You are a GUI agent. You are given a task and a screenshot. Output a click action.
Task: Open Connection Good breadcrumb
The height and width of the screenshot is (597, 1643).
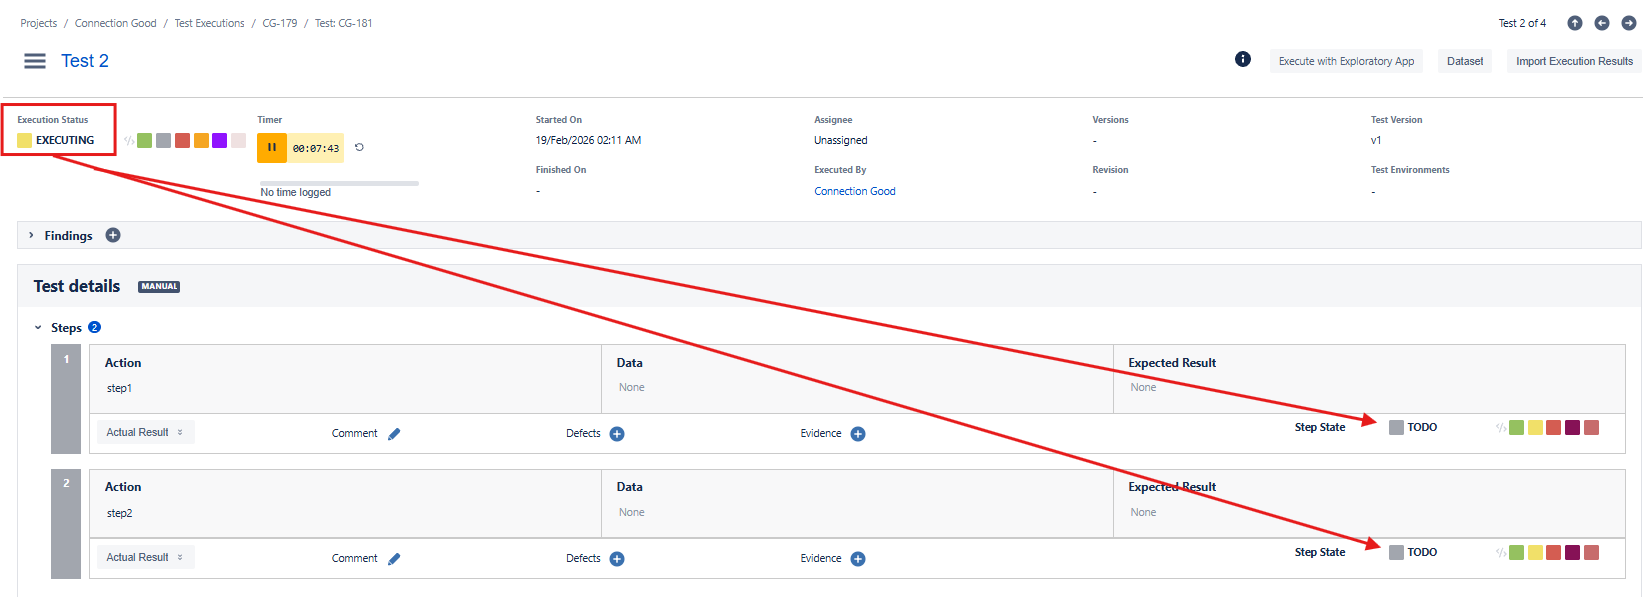click(x=116, y=23)
